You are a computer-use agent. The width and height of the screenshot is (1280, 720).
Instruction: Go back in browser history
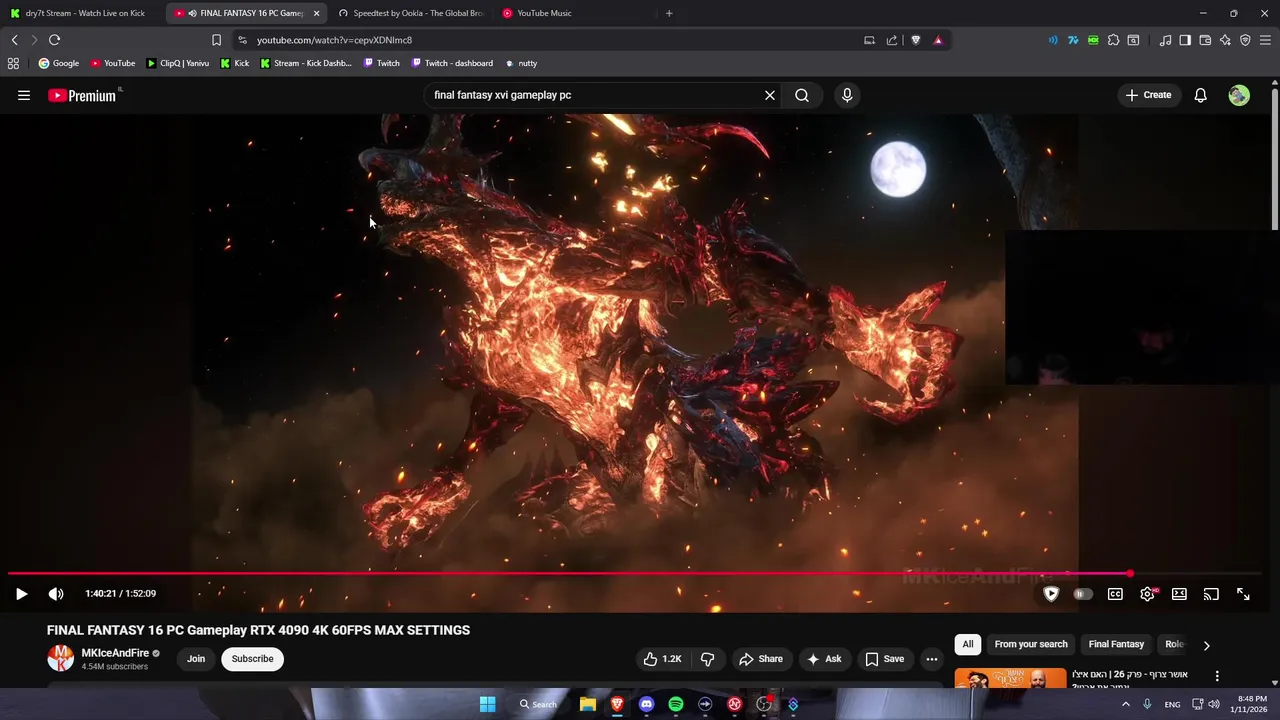point(14,40)
